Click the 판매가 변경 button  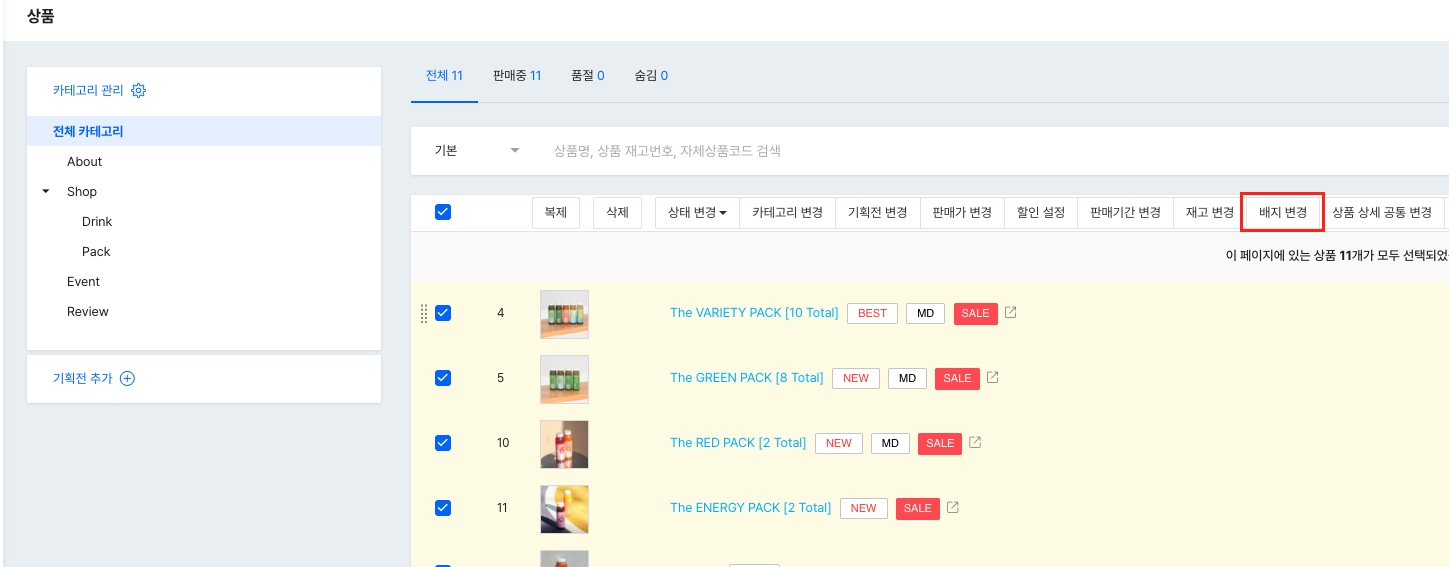click(962, 213)
